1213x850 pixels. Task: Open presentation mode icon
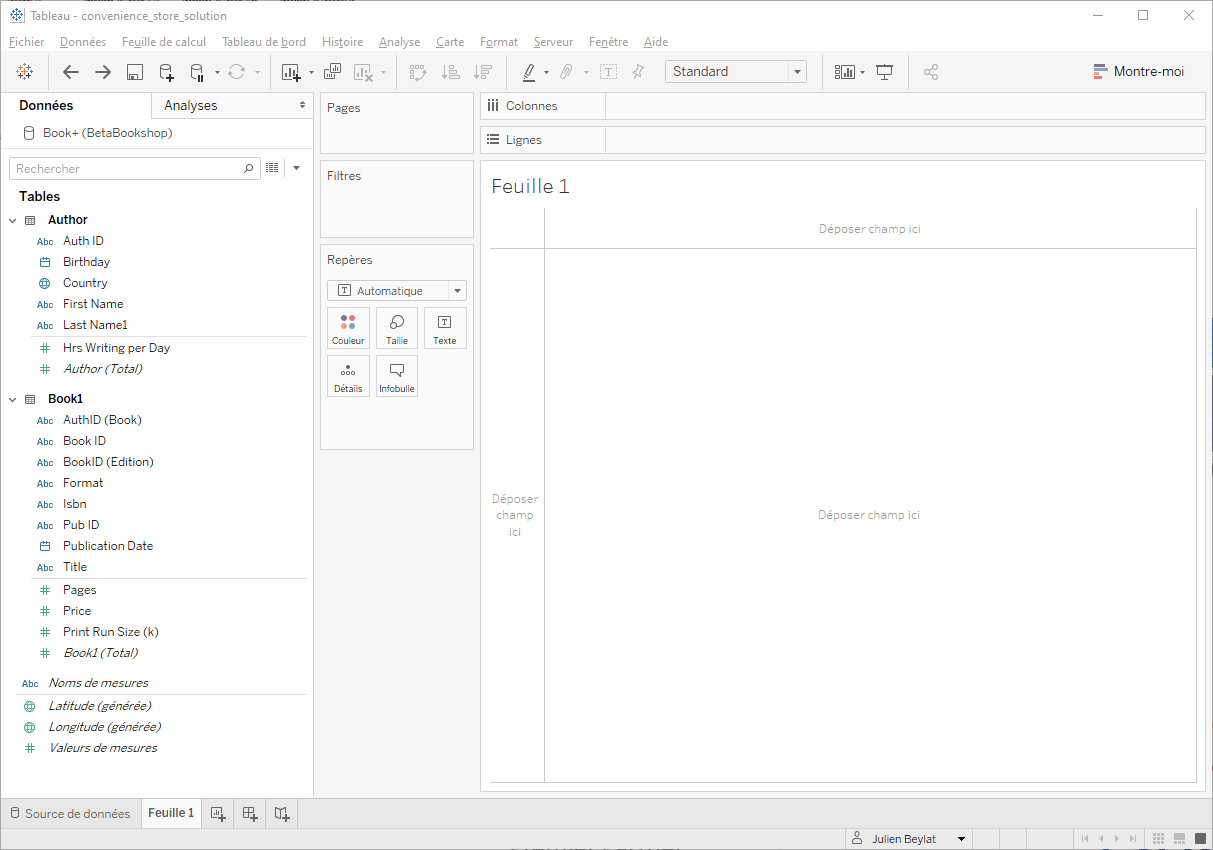click(x=885, y=72)
